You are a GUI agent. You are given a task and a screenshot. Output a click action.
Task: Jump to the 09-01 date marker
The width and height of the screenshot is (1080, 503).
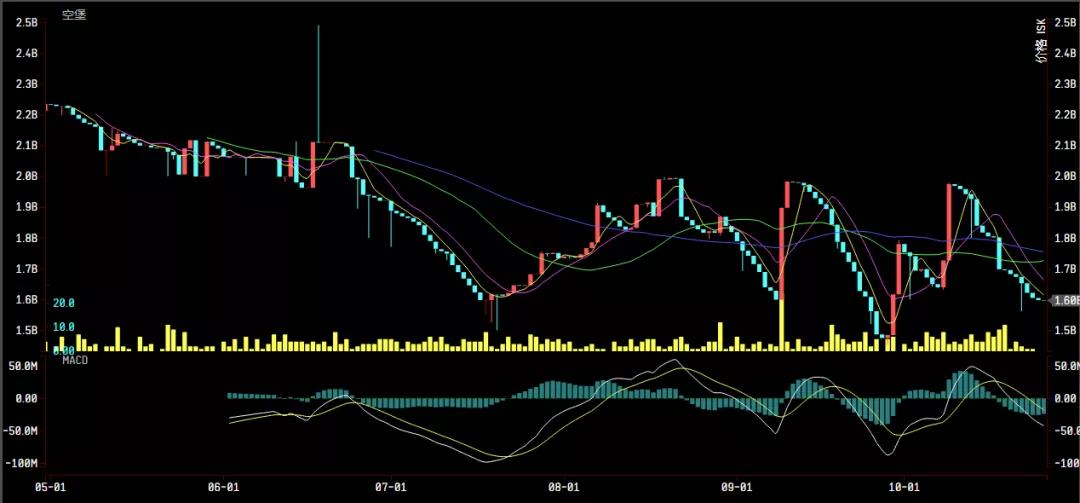pos(736,487)
